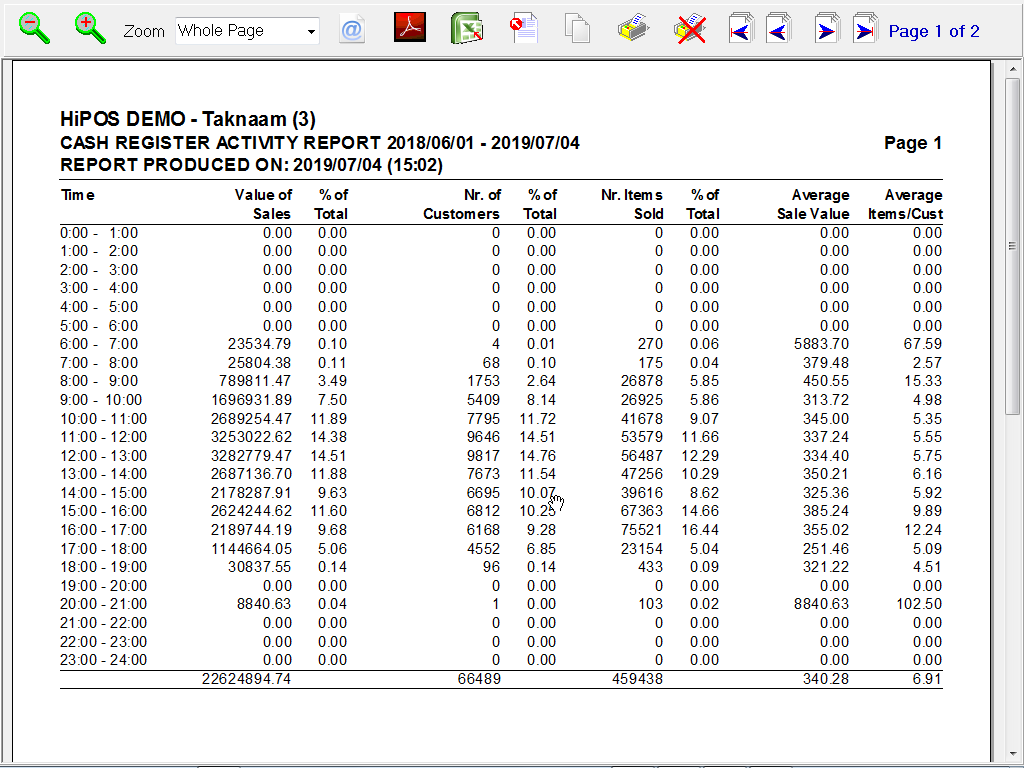Click the document icon with red circle

pos(524,28)
